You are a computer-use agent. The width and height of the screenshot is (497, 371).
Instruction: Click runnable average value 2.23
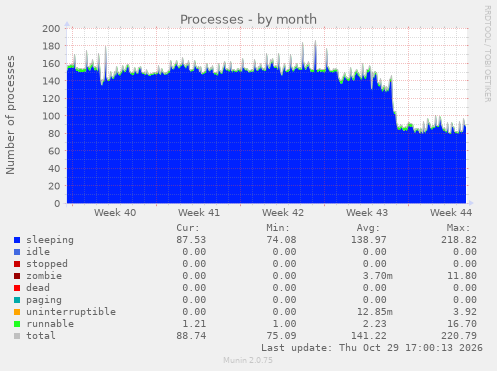(x=375, y=324)
